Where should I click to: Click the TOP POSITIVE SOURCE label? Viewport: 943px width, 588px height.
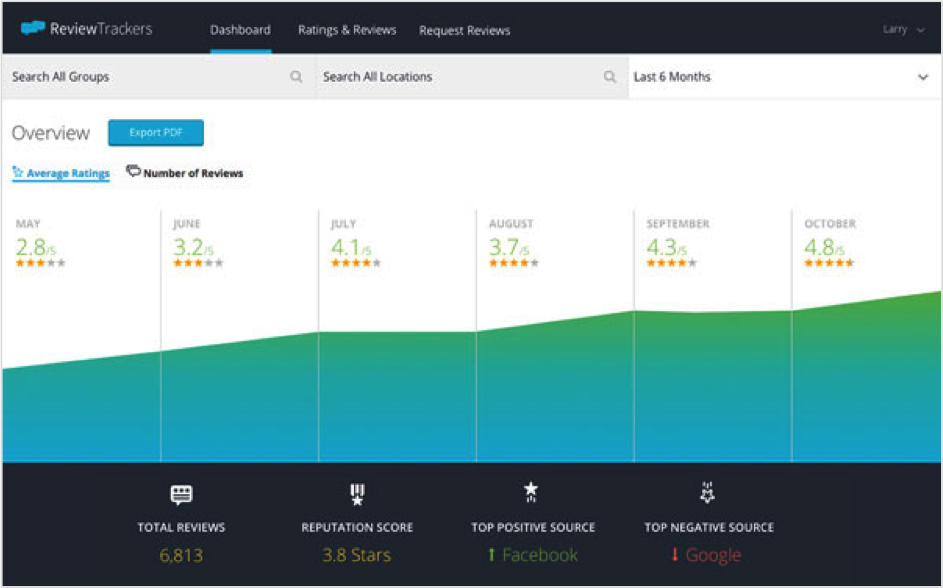click(533, 527)
